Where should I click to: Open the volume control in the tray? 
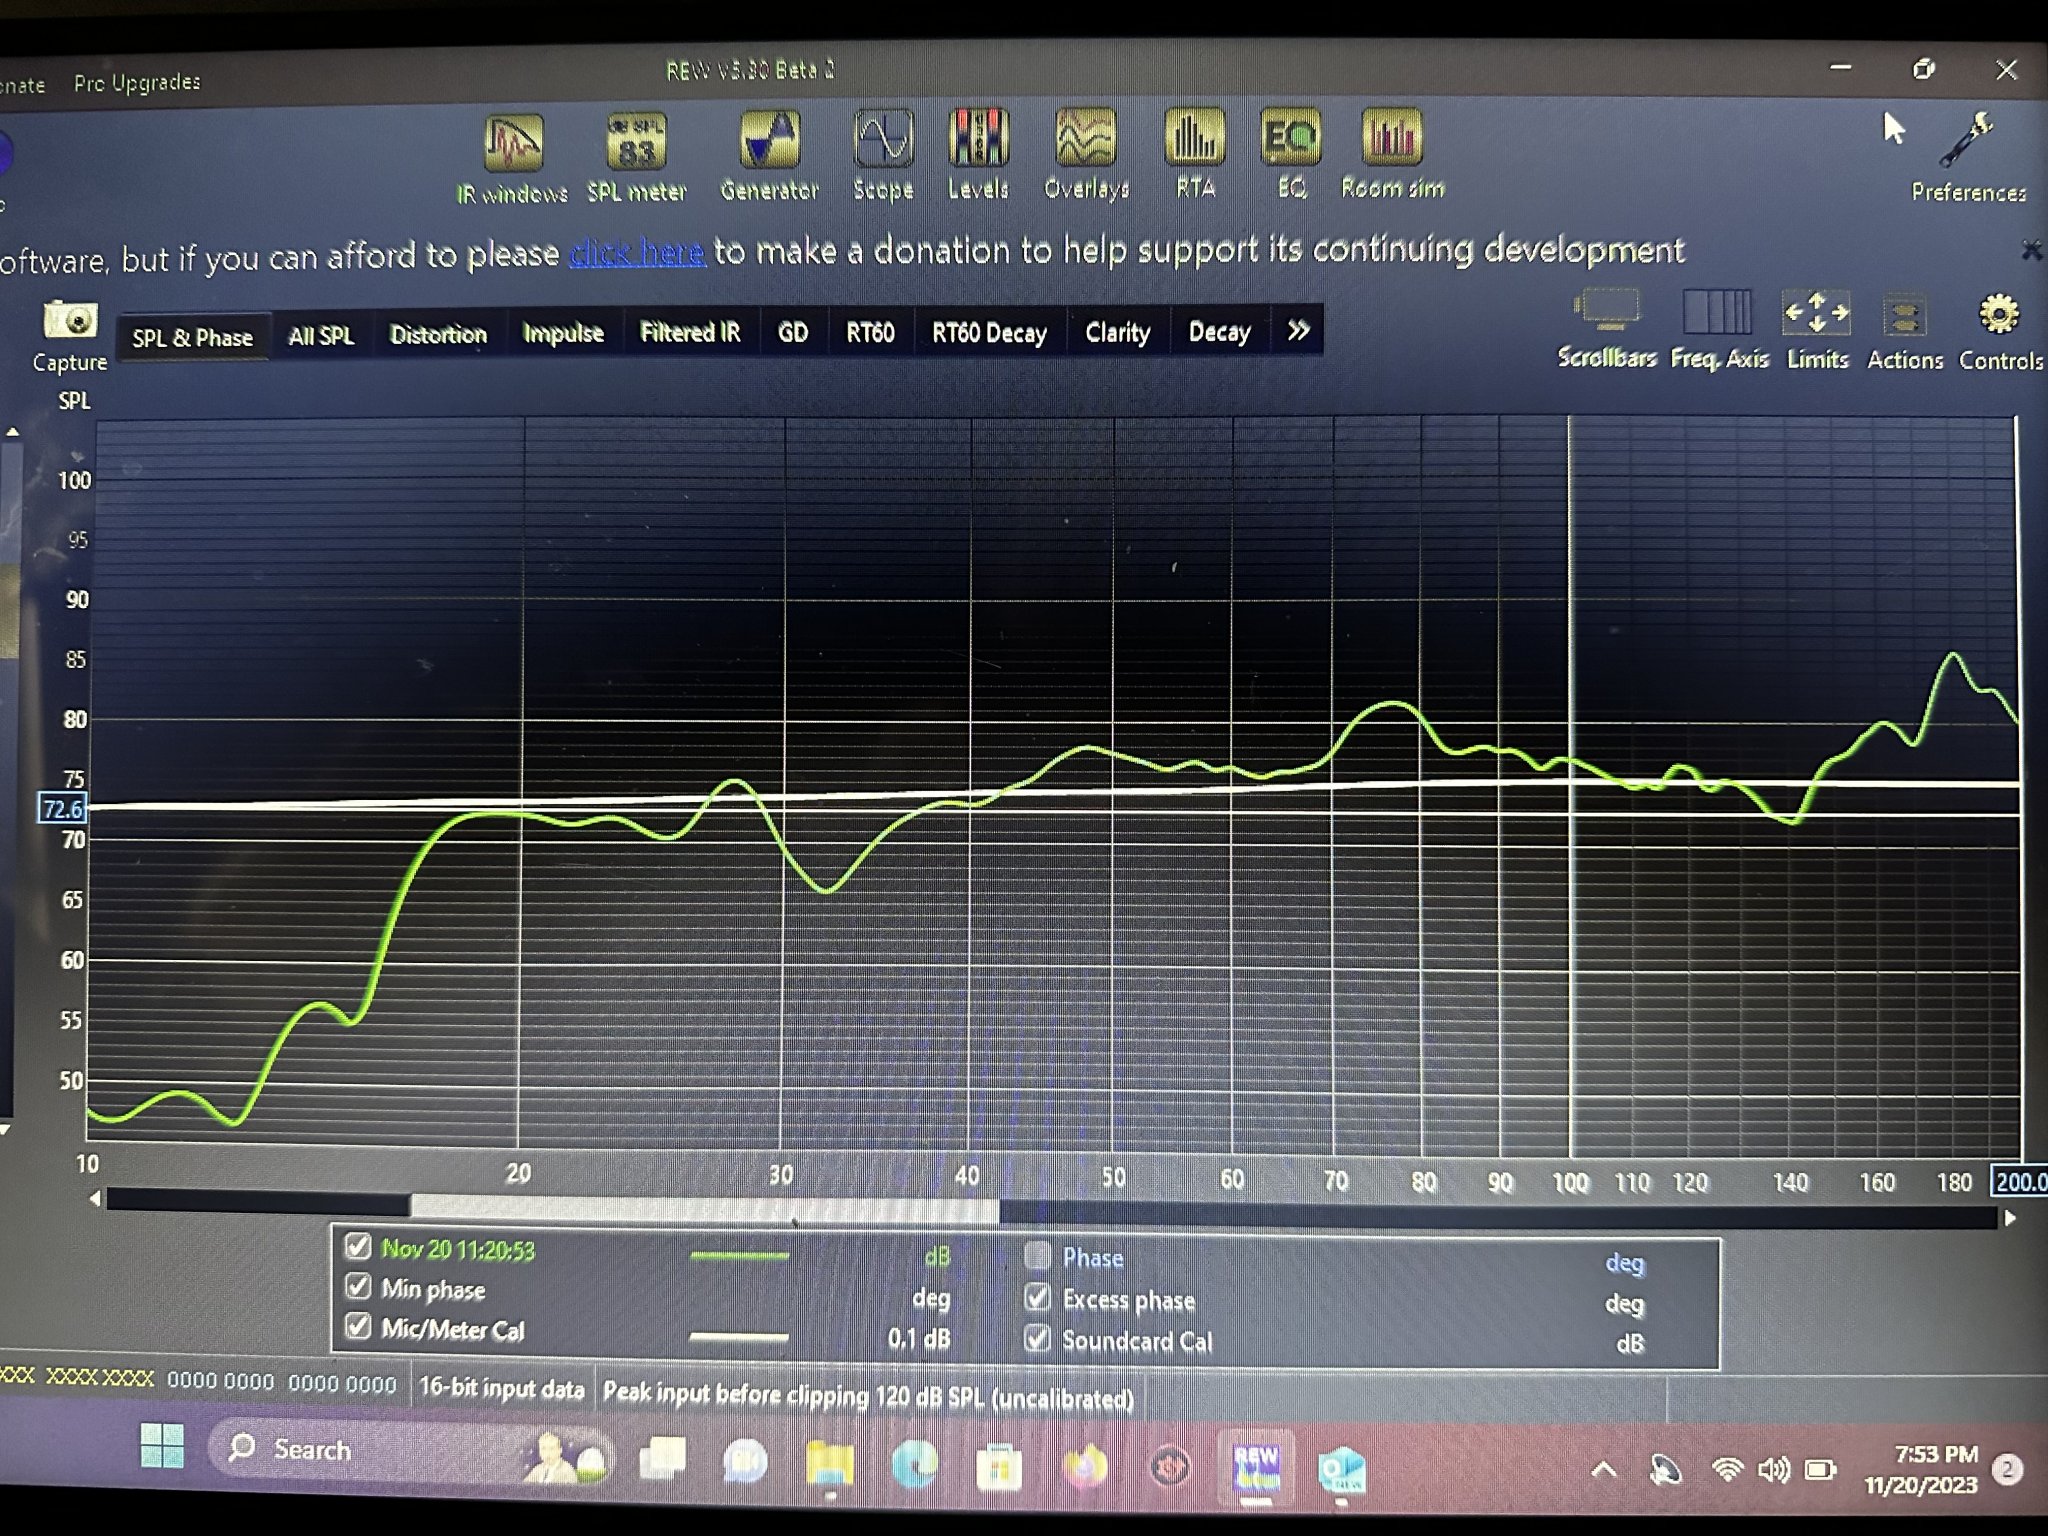click(1773, 1469)
